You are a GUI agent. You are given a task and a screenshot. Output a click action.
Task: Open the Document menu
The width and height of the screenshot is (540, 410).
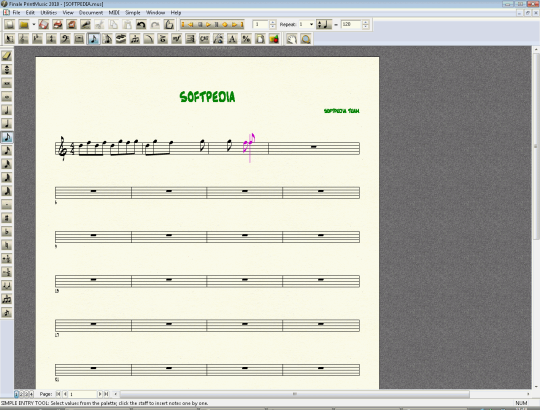[91, 13]
